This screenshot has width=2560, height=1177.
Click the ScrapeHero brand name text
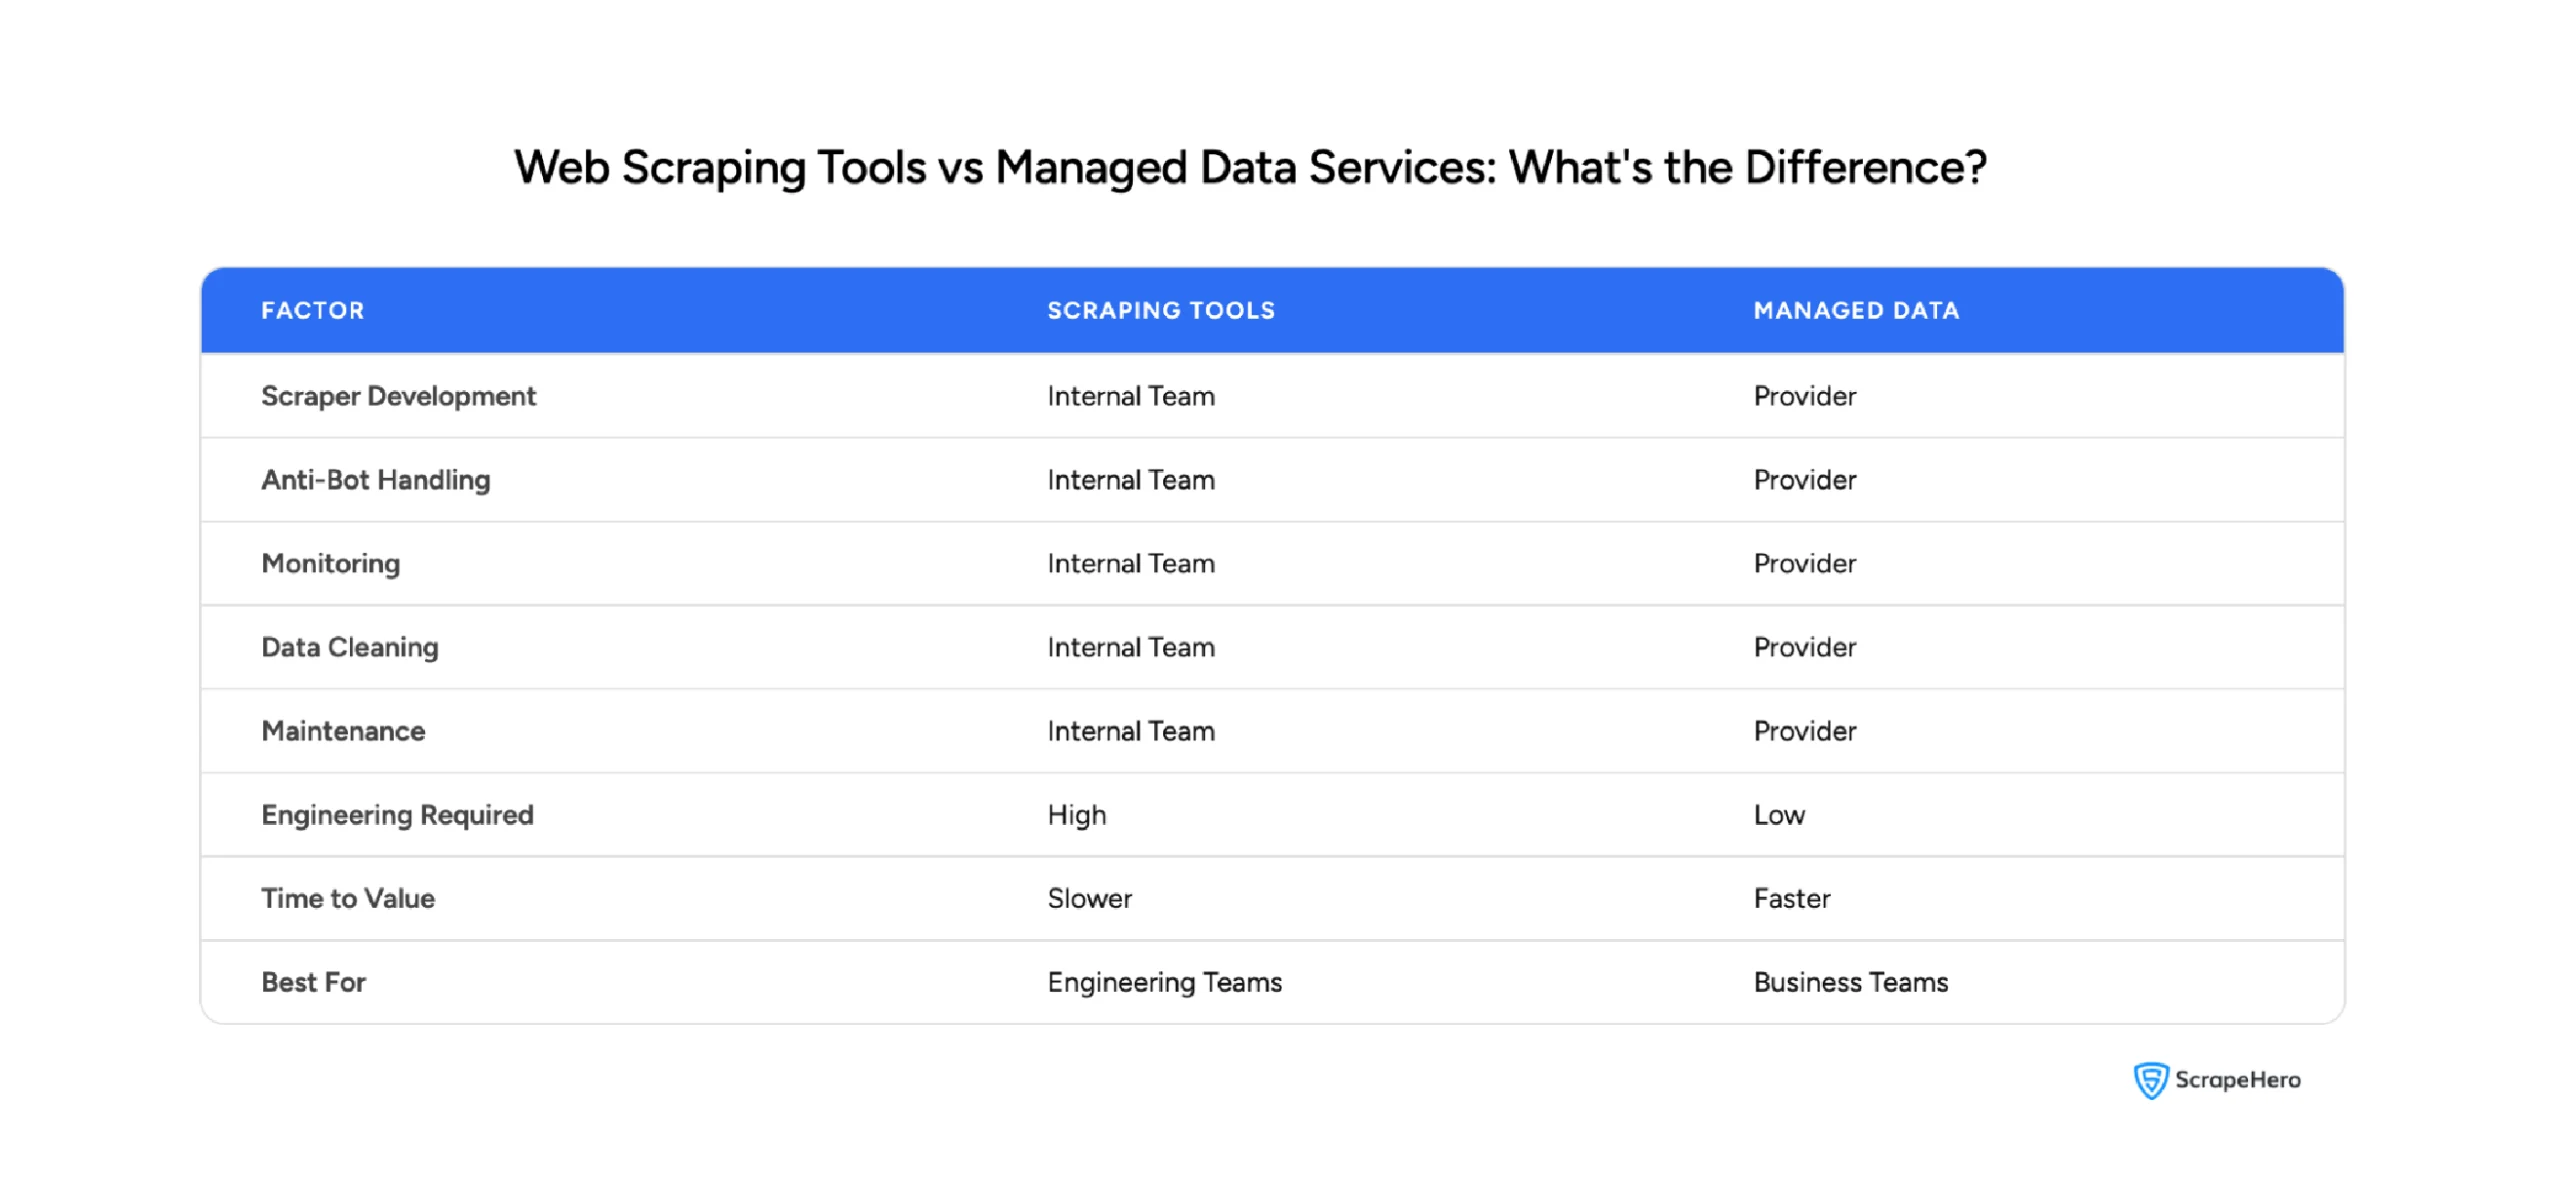(x=2237, y=1079)
